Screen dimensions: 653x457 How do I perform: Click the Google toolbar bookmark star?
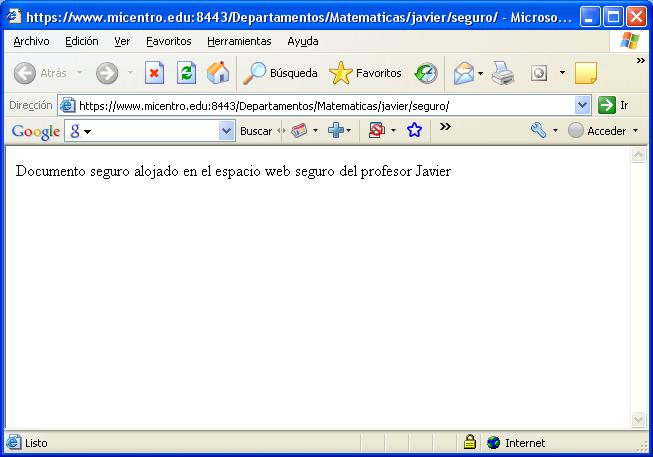click(x=414, y=131)
